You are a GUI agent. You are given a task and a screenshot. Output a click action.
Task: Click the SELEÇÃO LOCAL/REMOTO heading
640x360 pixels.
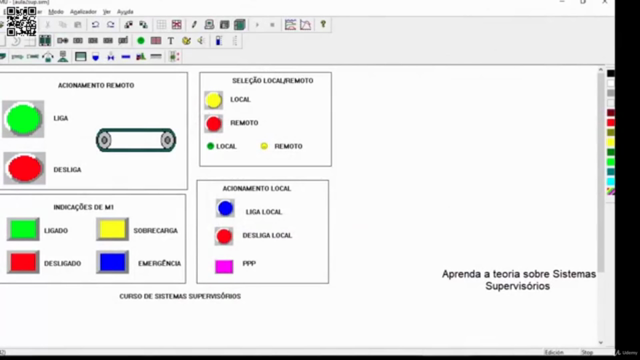coord(273,81)
